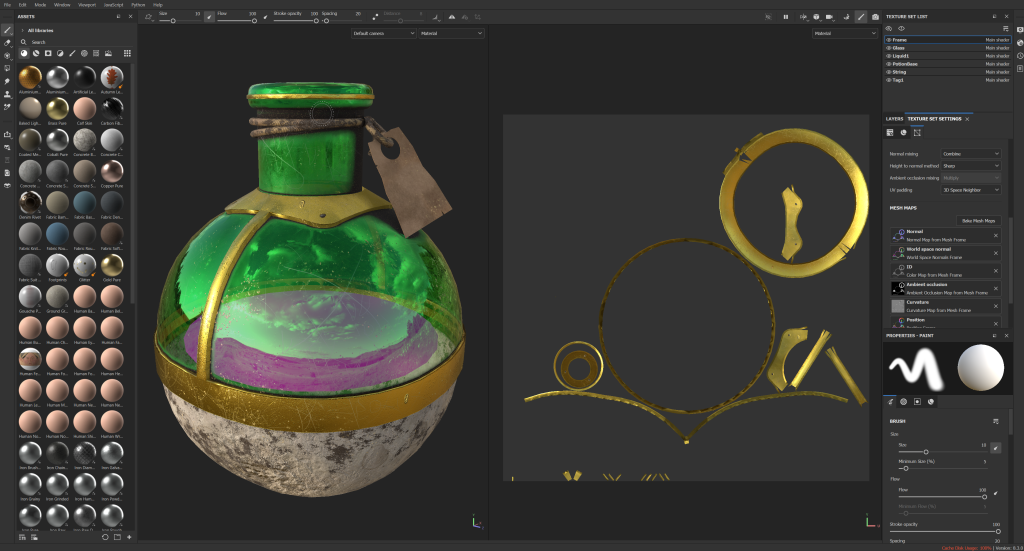The width and height of the screenshot is (1024, 551).
Task: Filter assets by materials sphere icon
Action: (23, 53)
